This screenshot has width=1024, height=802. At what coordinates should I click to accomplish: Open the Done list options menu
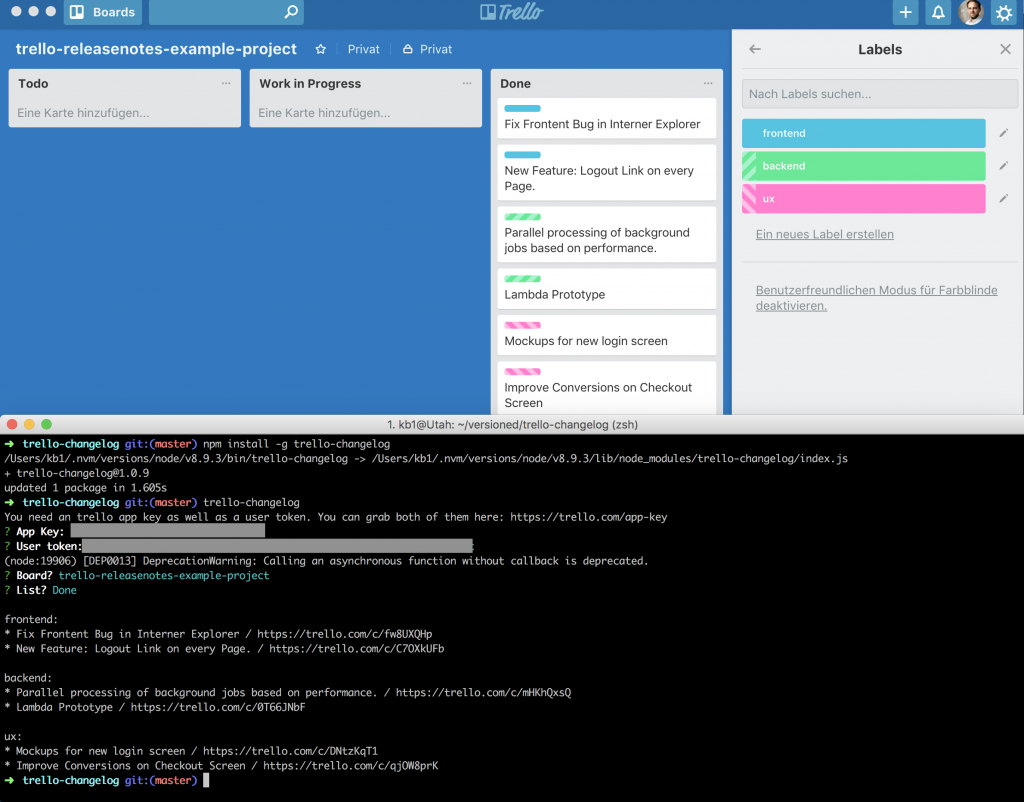[x=708, y=83]
